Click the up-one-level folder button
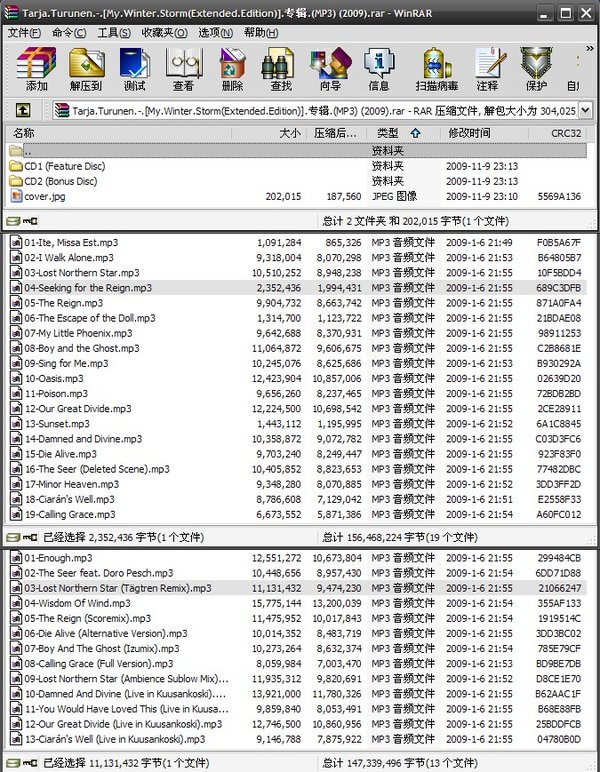600x772 pixels. [23, 110]
